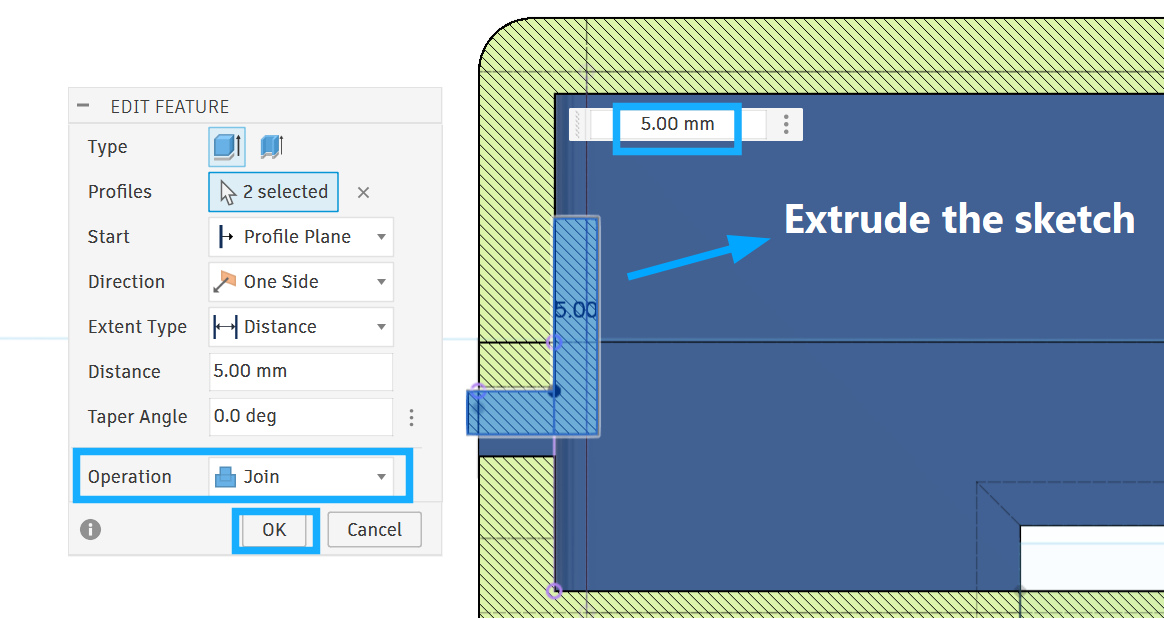This screenshot has width=1164, height=618.
Task: Click the 2 selected profiles button
Action: click(x=273, y=192)
